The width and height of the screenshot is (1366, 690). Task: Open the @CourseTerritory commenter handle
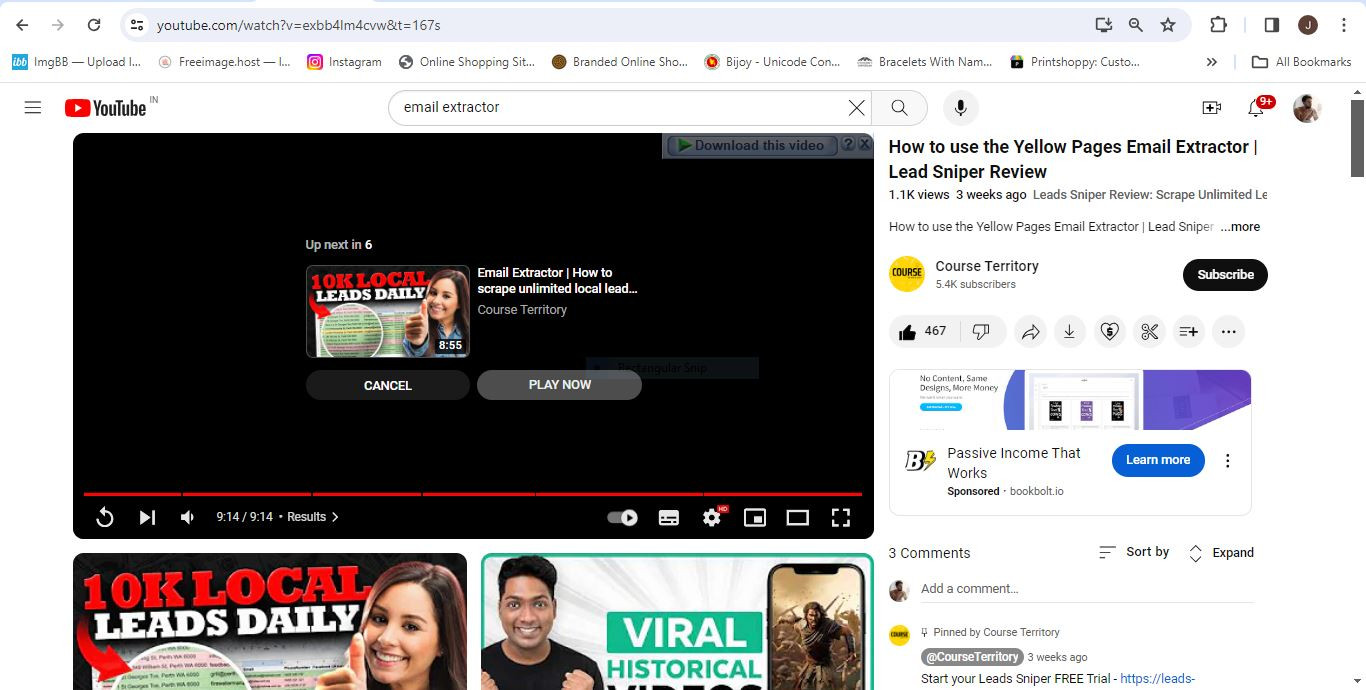pos(972,657)
